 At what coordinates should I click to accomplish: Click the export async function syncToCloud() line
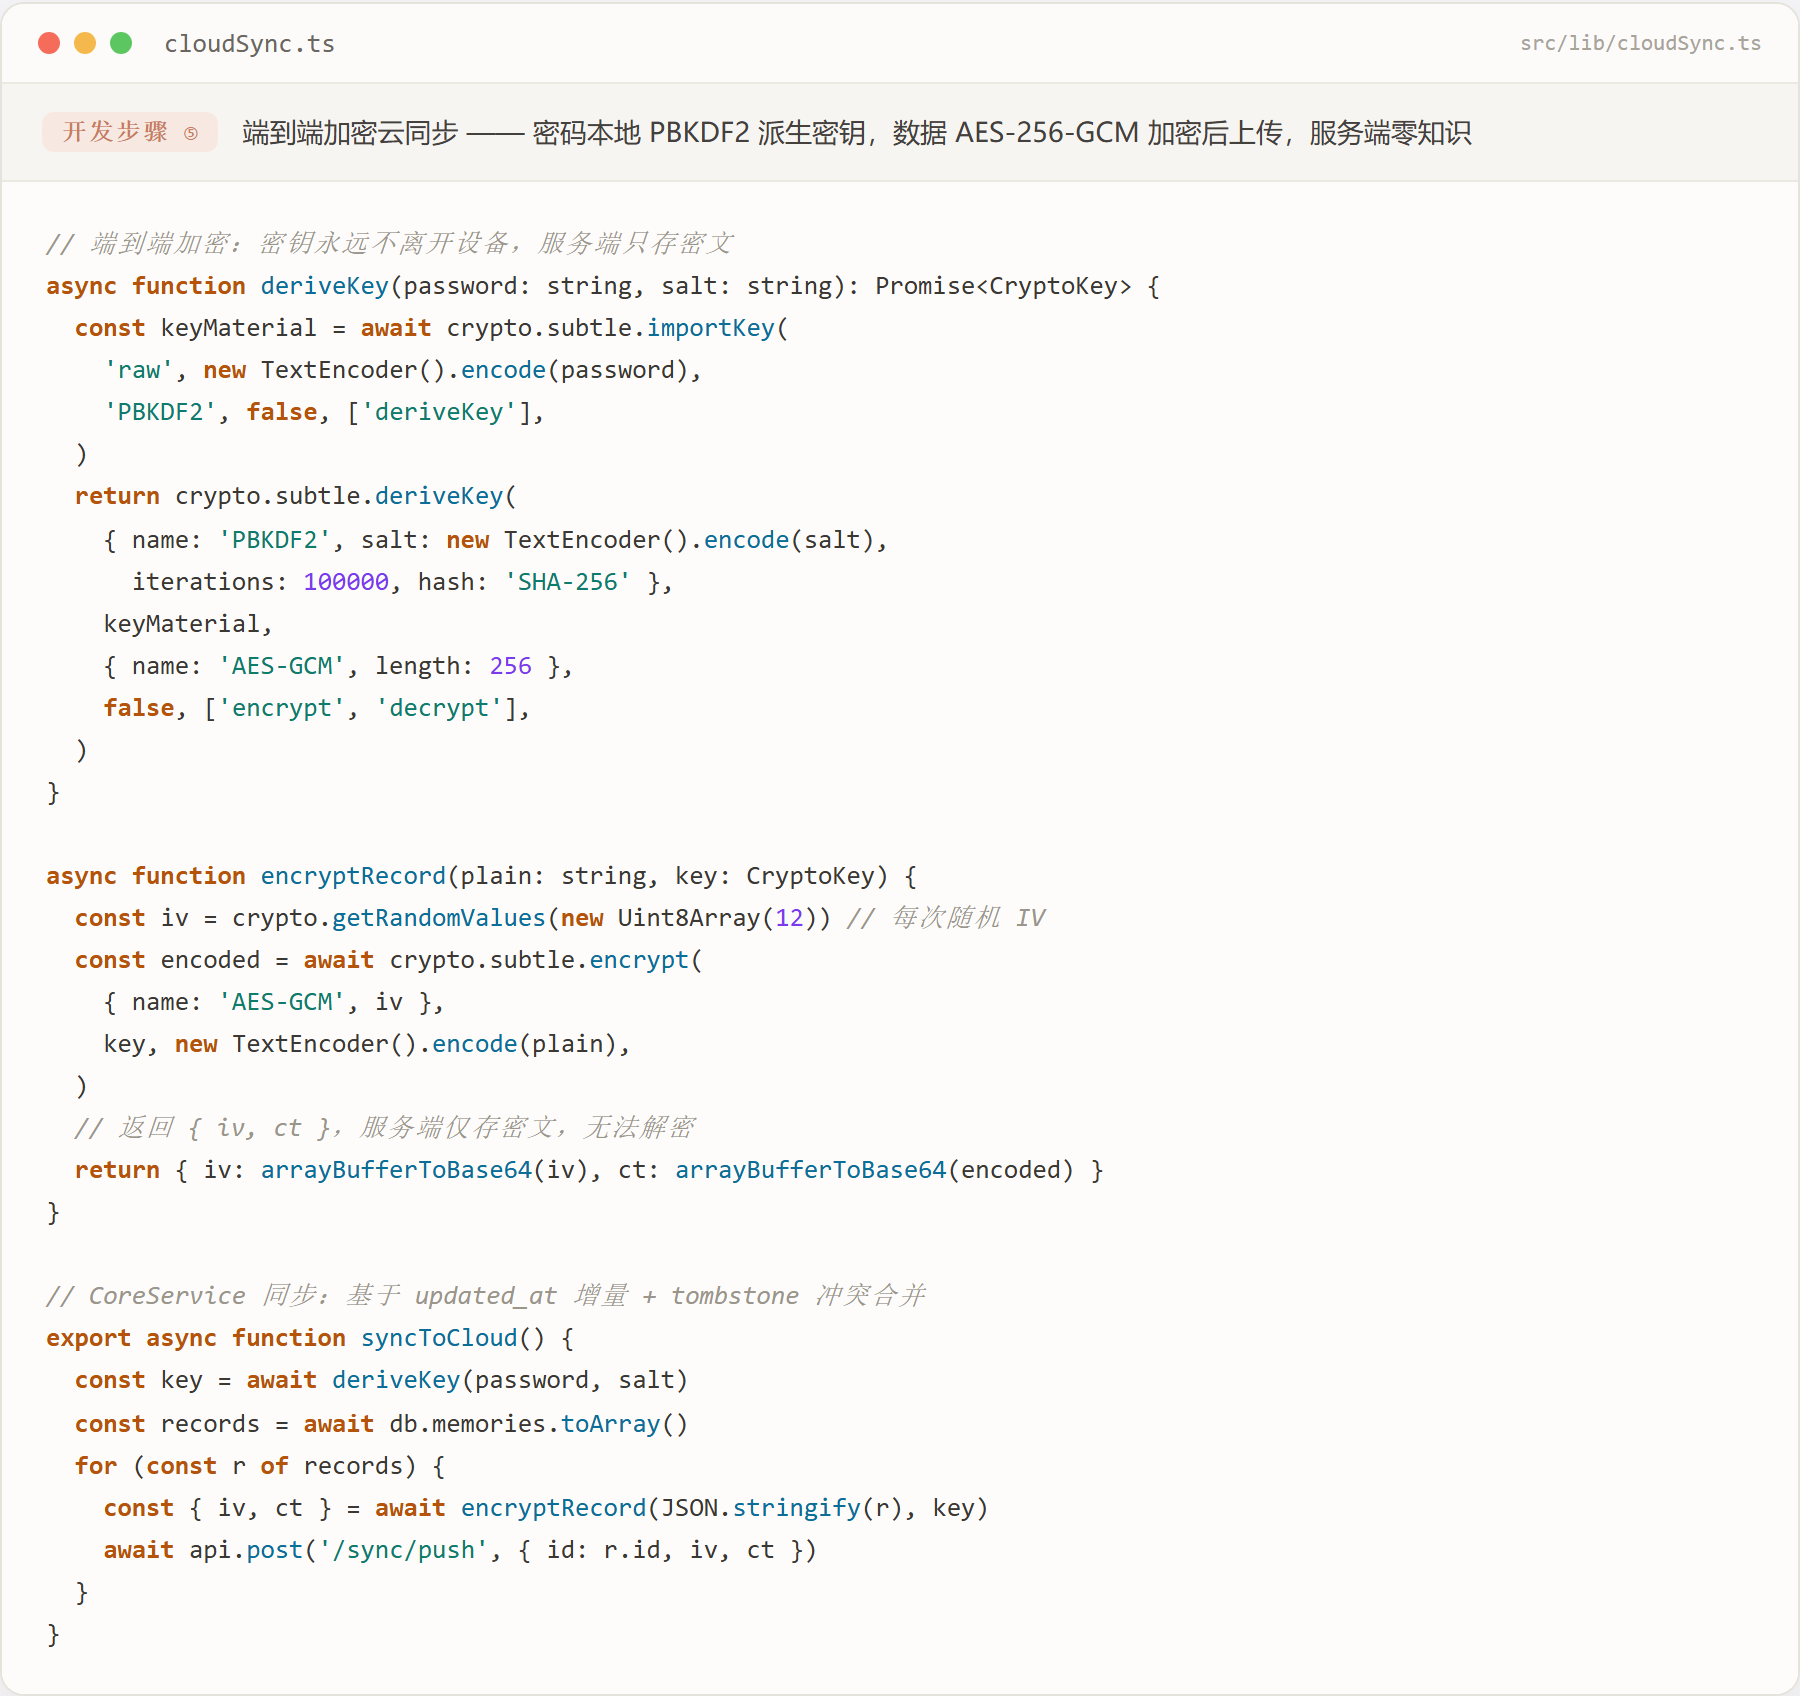(x=310, y=1338)
